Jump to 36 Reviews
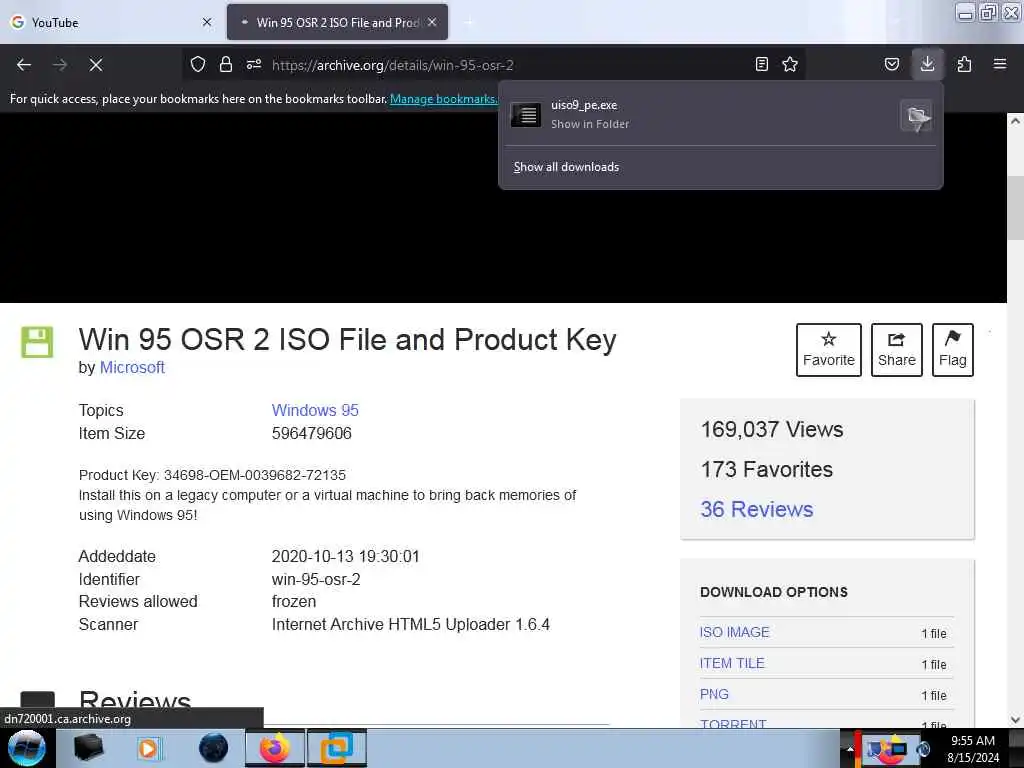Image resolution: width=1024 pixels, height=768 pixels. click(756, 509)
